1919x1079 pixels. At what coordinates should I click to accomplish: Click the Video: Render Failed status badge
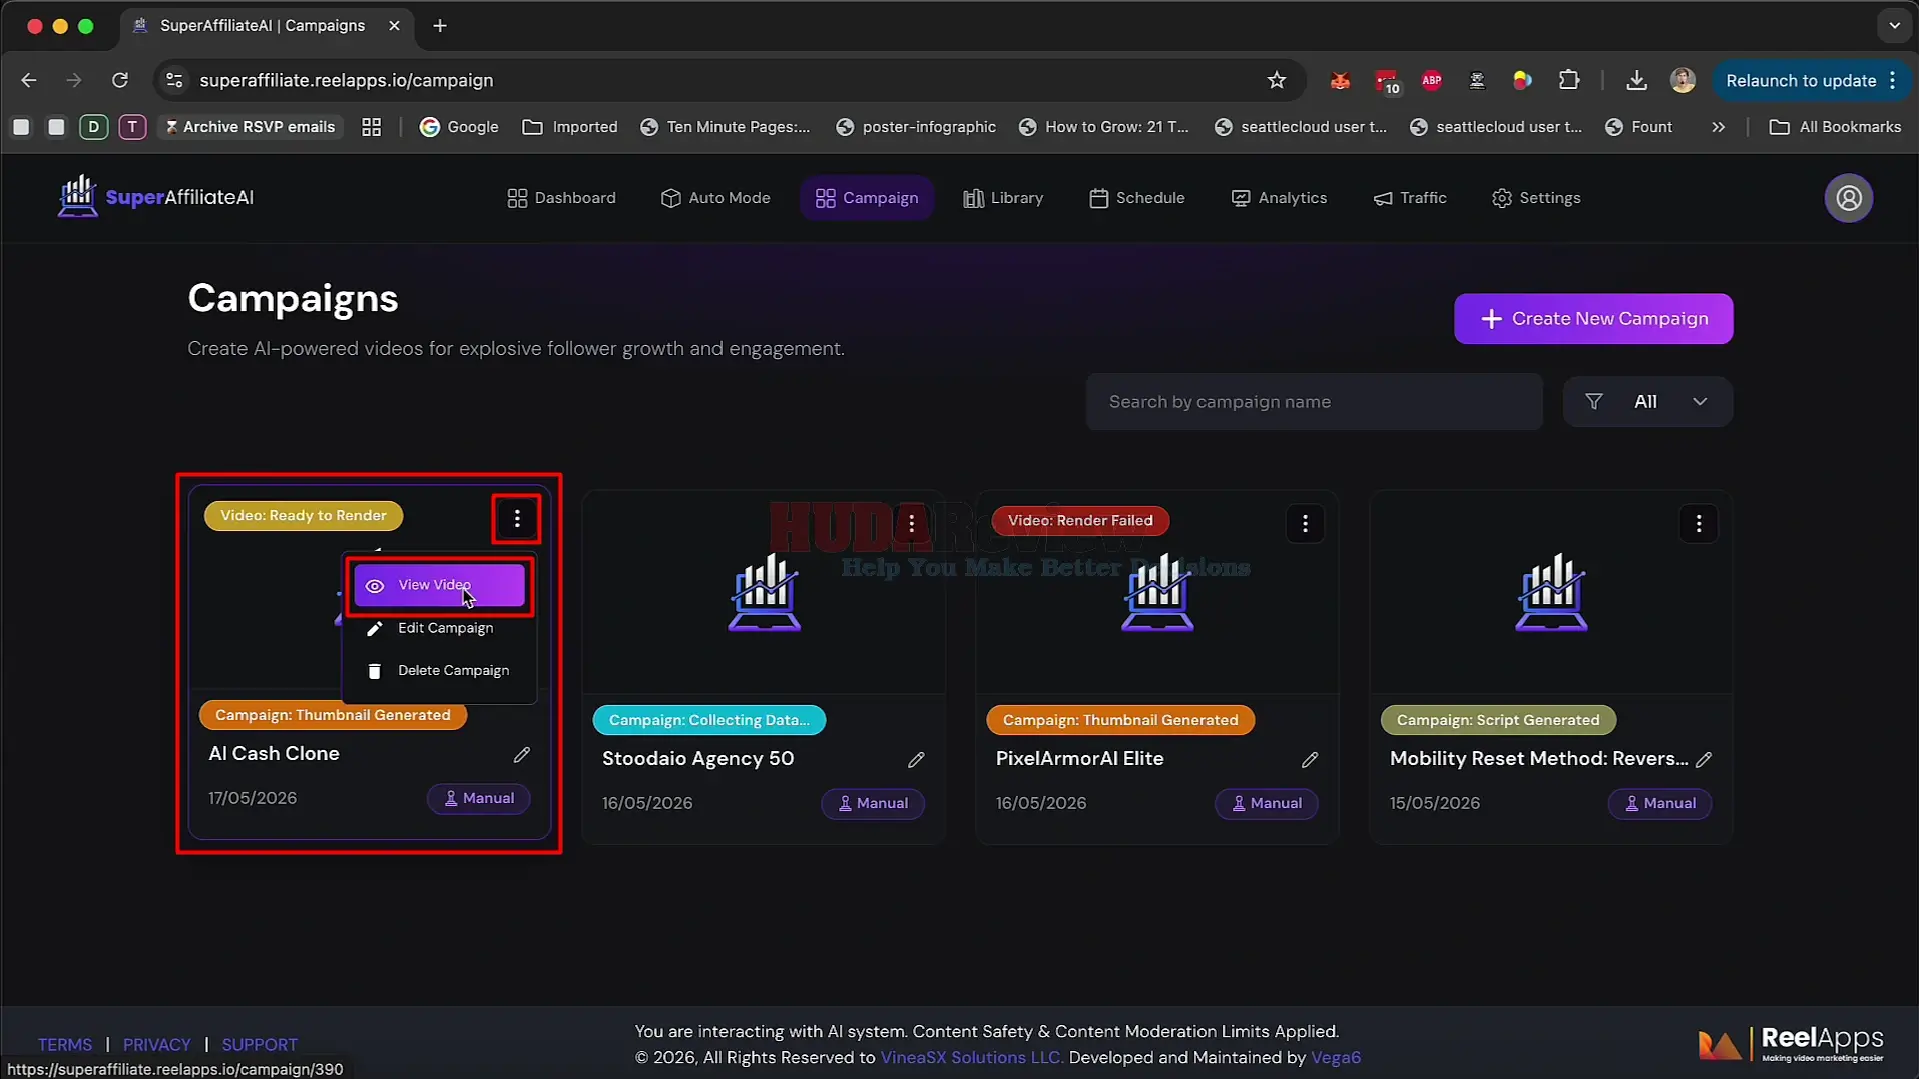pyautogui.click(x=1080, y=520)
